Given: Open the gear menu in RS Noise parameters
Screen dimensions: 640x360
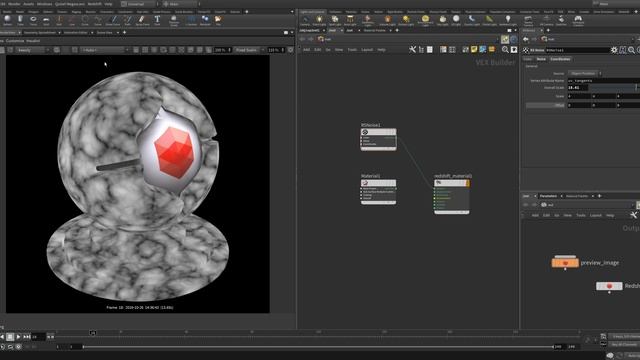Looking at the screenshot, I should click(614, 50).
